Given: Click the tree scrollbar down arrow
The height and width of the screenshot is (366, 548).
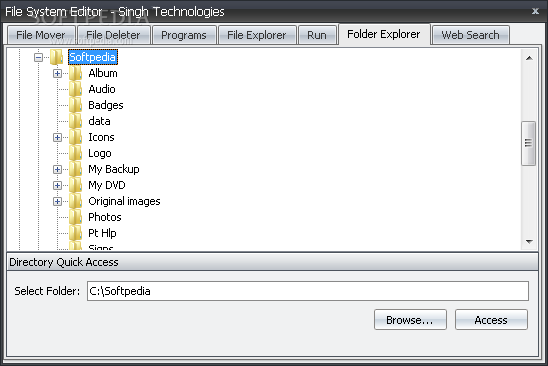Looking at the screenshot, I should (529, 242).
